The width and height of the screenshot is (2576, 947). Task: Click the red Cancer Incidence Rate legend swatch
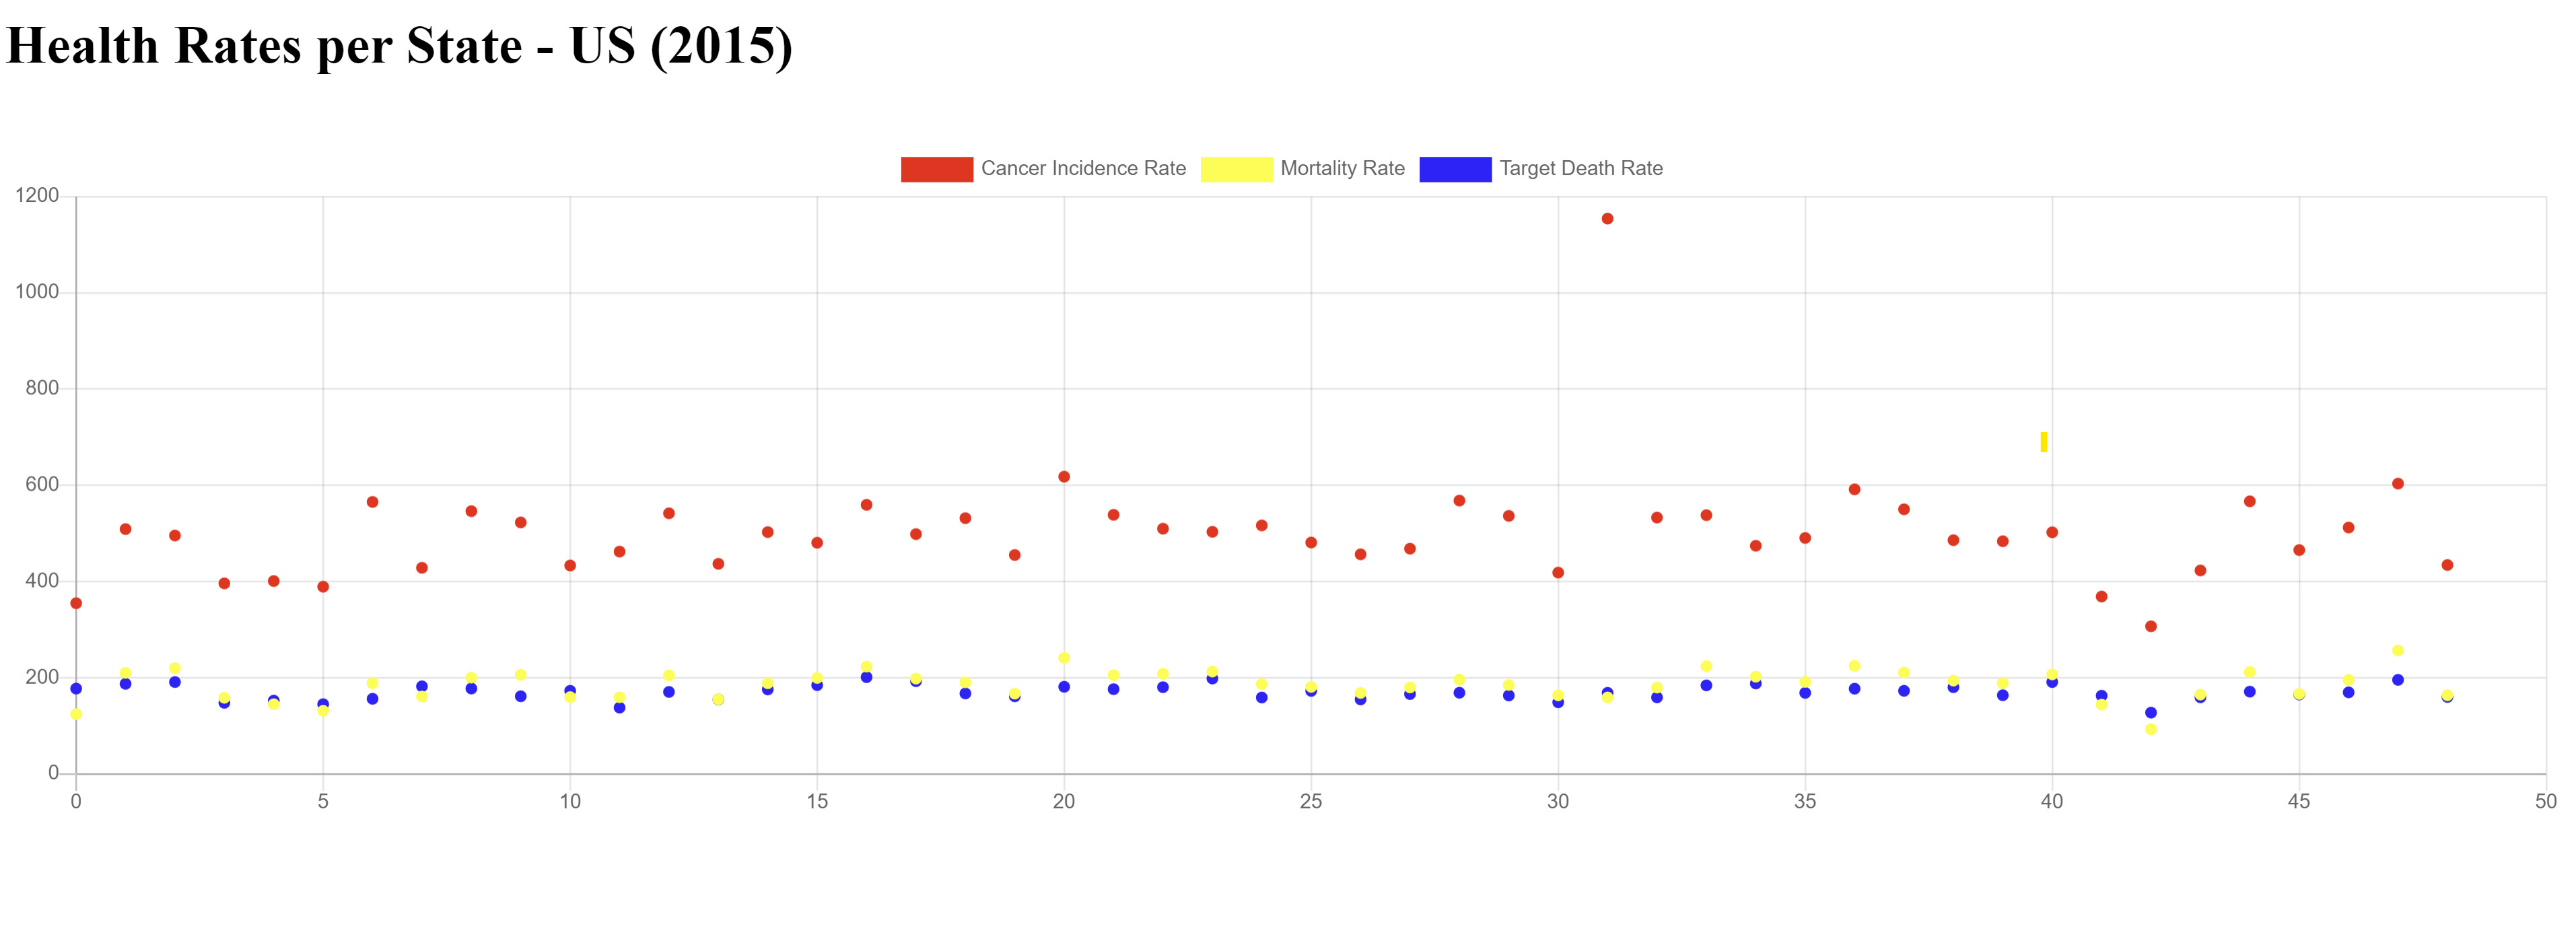click(937, 168)
